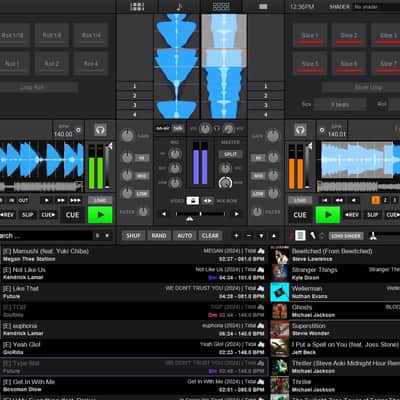400x400 pixels.
Task: Toggle the mic on-air button
Action: tap(163, 128)
